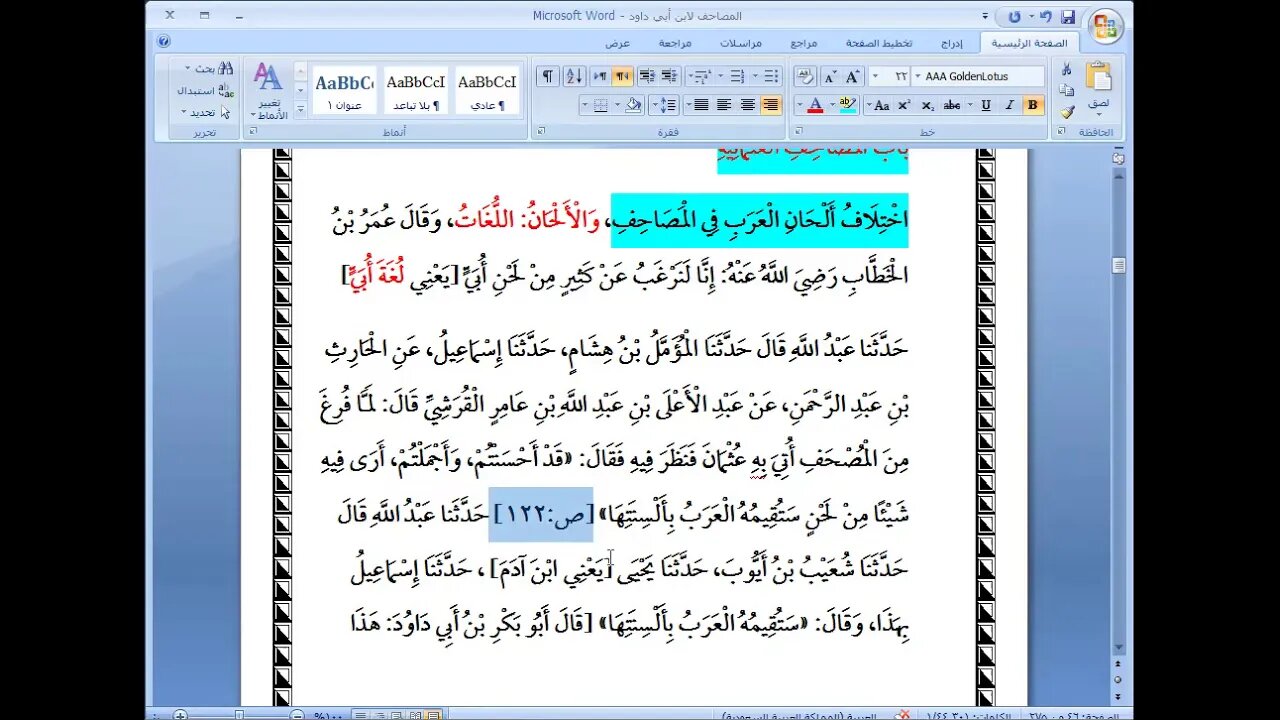Click Decrease Indent icon
This screenshot has height=720, width=1280.
pyautogui.click(x=668, y=77)
